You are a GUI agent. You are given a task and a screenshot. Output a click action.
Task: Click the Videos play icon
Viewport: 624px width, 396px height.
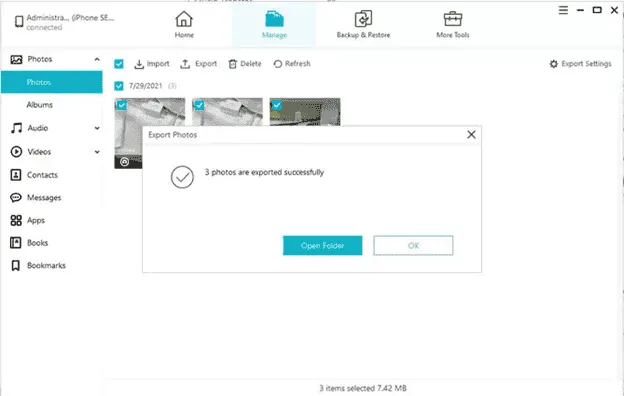point(16,152)
